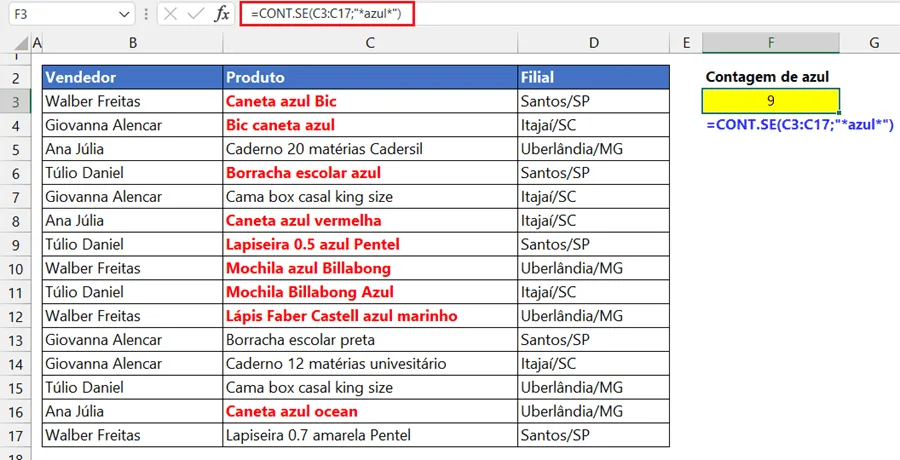Click the Name Box showing F3

pos(72,15)
